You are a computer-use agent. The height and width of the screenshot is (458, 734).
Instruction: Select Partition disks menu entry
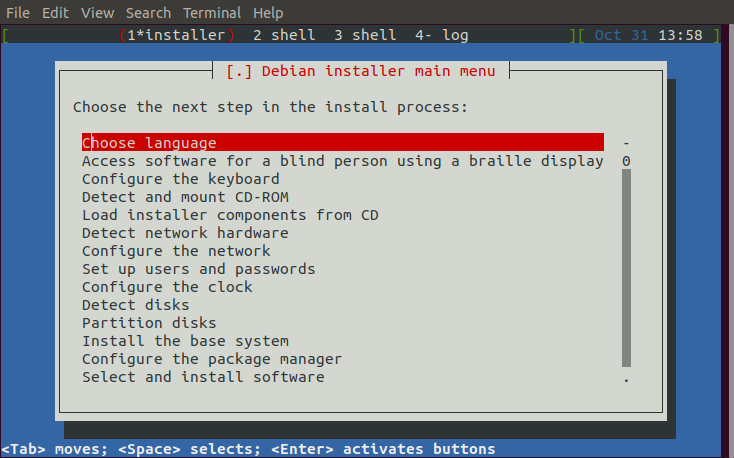click(x=148, y=323)
